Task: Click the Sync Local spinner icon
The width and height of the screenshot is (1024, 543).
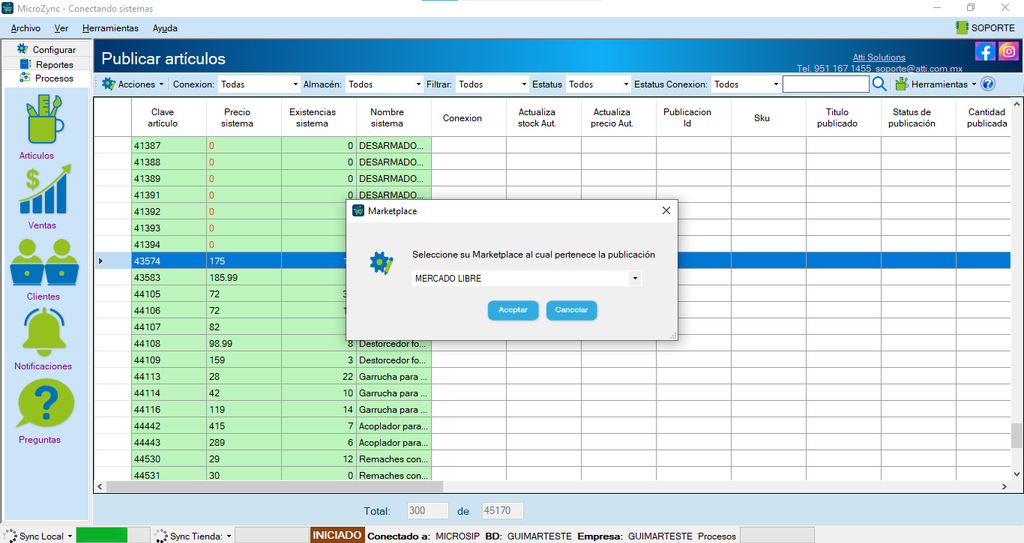Action: tap(10, 536)
